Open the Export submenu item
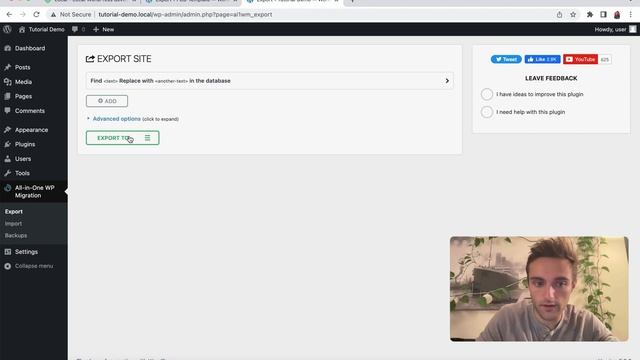The height and width of the screenshot is (360, 640). pyautogui.click(x=14, y=211)
